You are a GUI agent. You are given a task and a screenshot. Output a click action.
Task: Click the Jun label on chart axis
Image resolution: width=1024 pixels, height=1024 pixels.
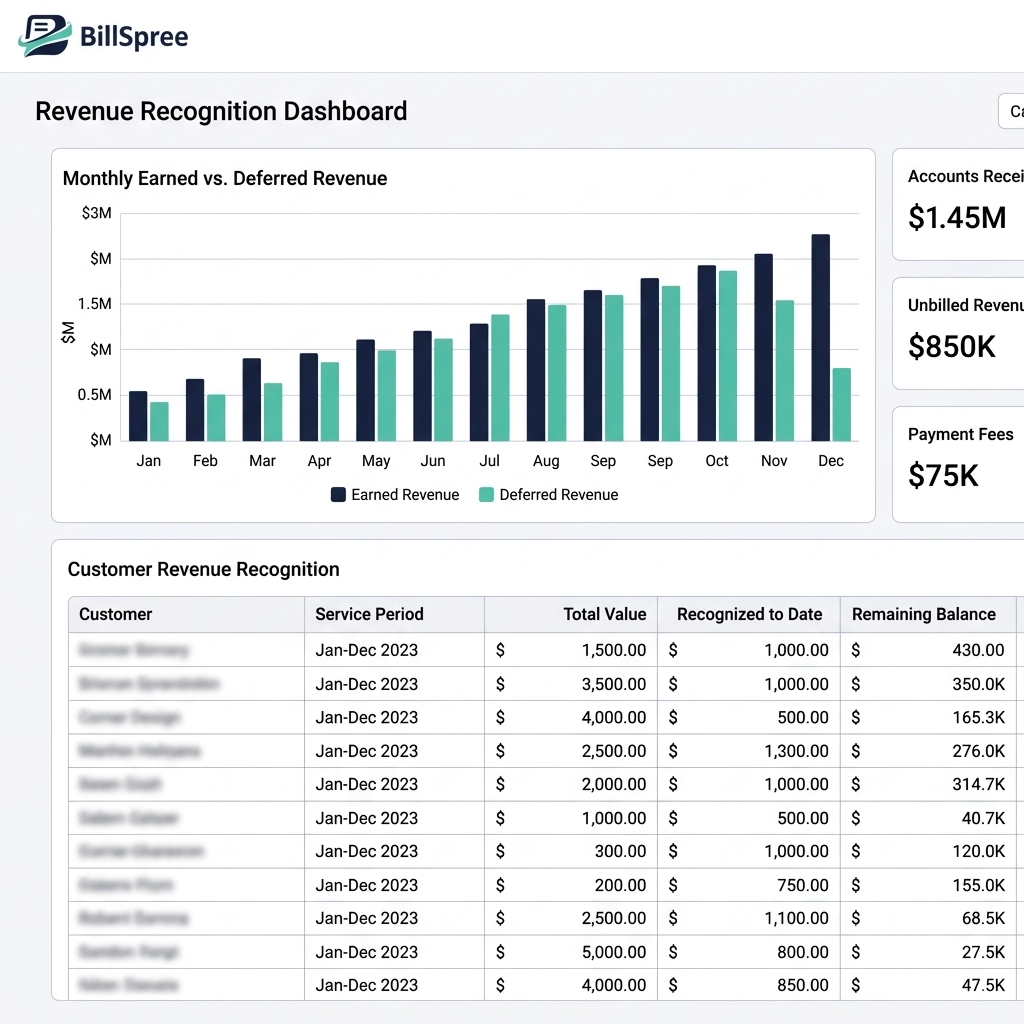point(432,460)
